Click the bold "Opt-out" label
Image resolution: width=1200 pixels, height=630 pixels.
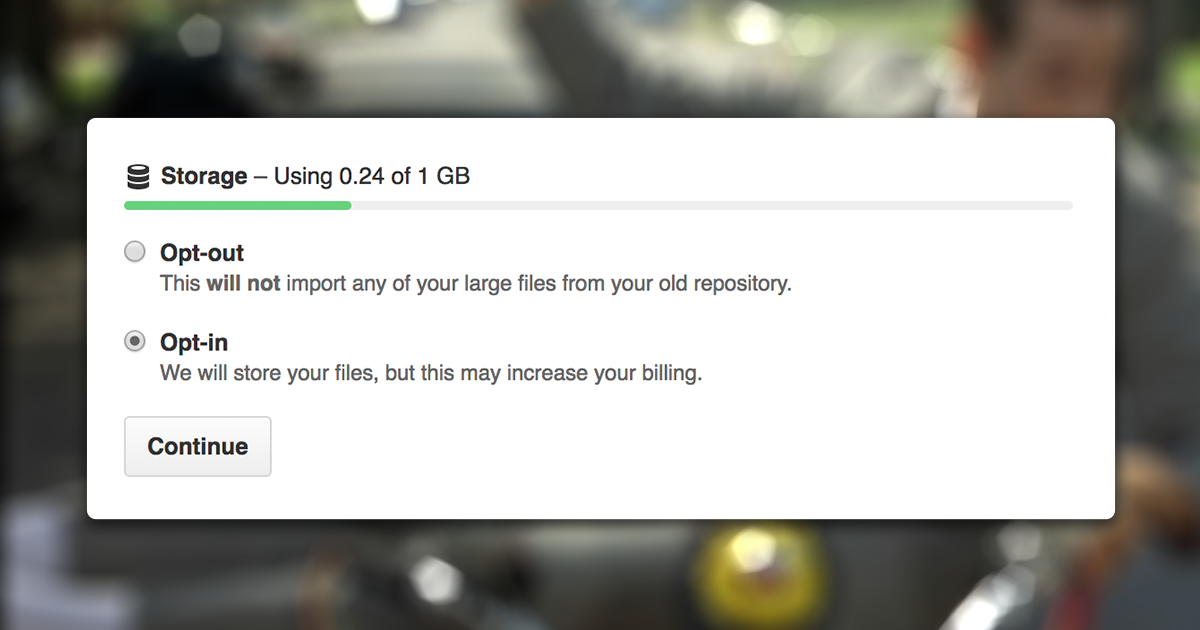202,253
